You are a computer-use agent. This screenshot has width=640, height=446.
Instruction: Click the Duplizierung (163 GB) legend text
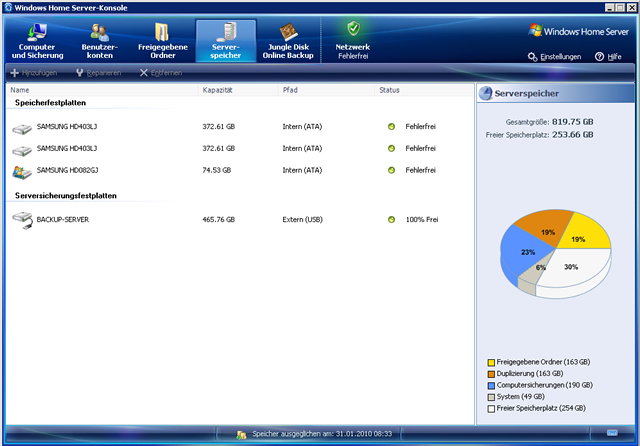530,373
